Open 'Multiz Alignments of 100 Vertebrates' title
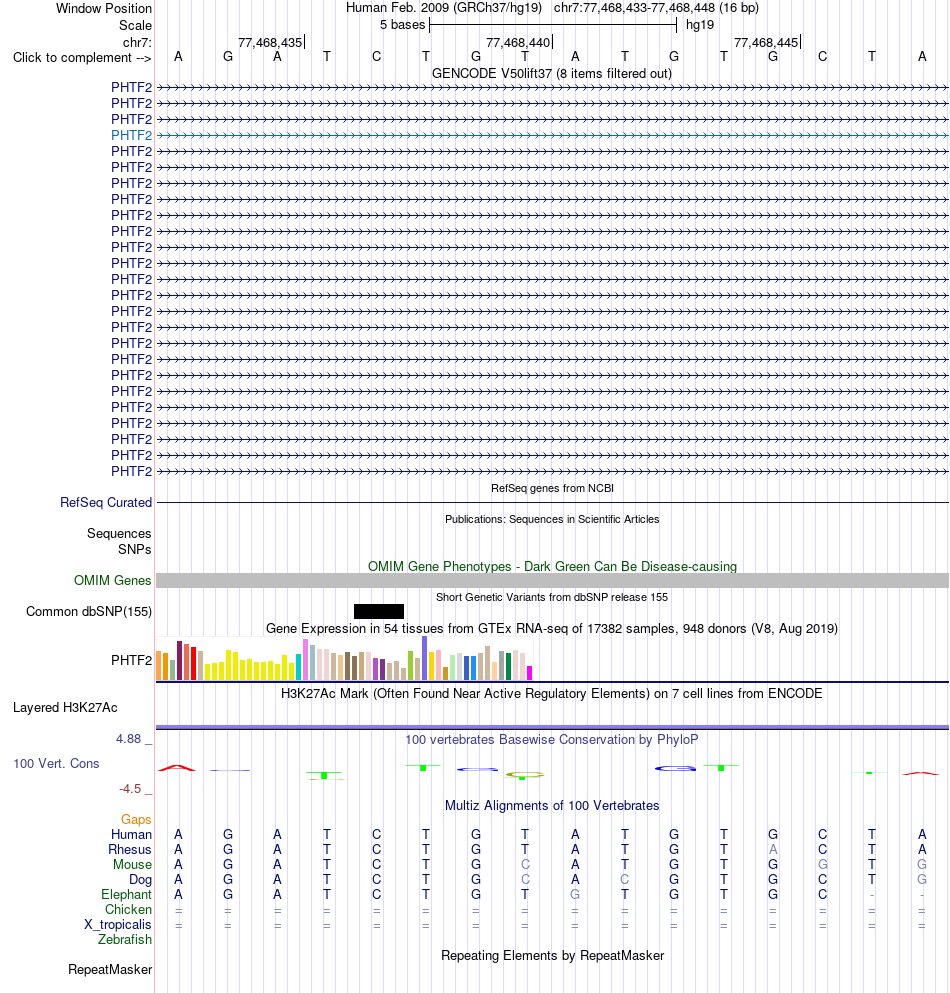950x993 pixels. point(552,806)
